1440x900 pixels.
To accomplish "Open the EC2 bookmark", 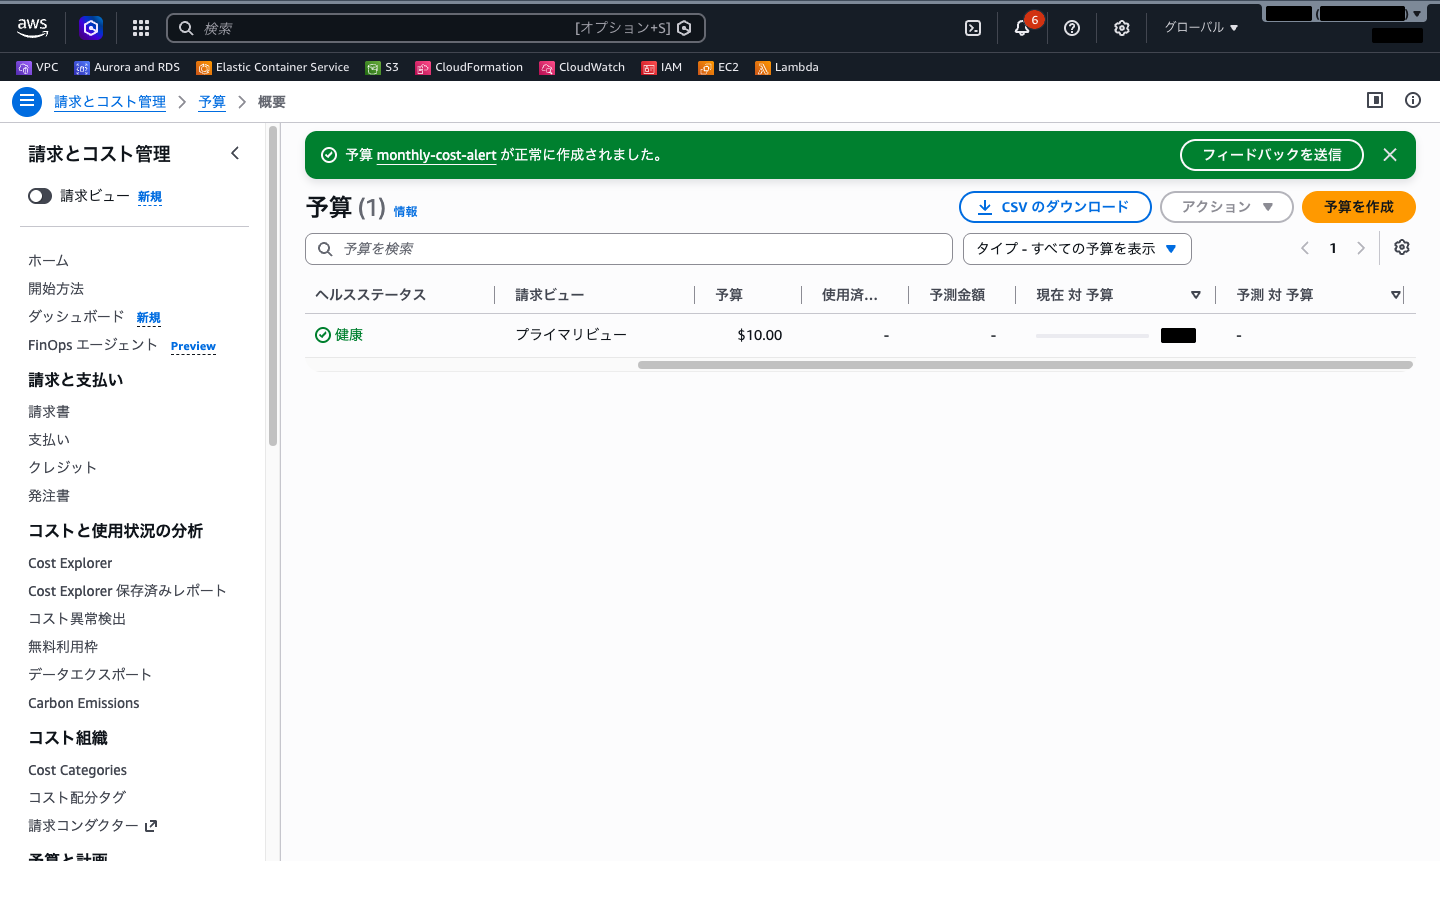I will 719,68.
